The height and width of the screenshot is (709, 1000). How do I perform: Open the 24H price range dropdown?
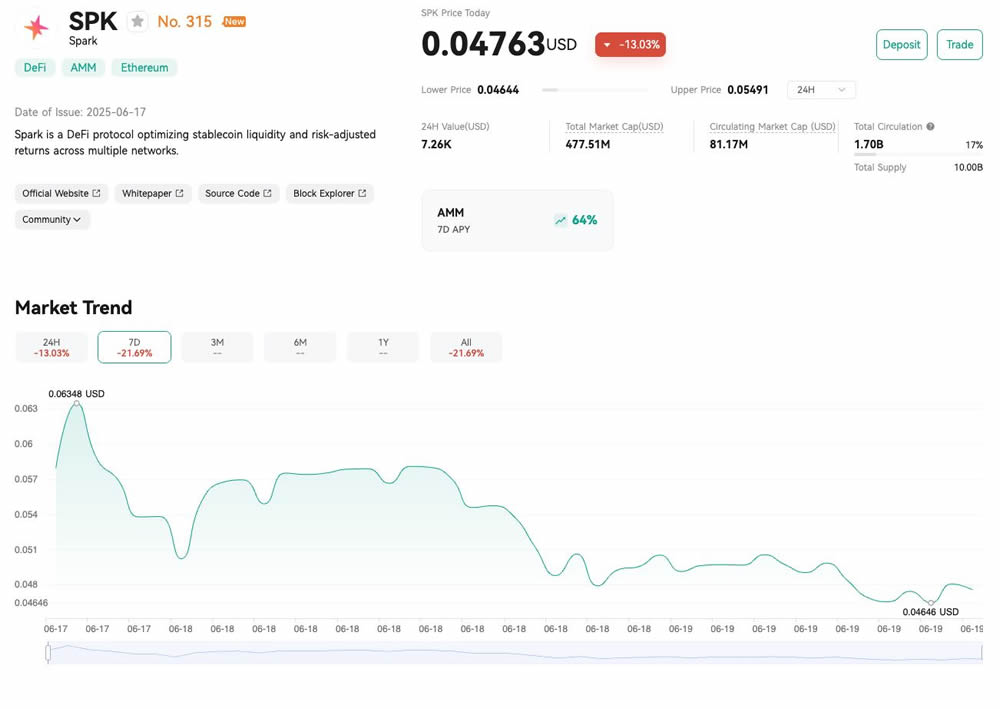(x=821, y=90)
